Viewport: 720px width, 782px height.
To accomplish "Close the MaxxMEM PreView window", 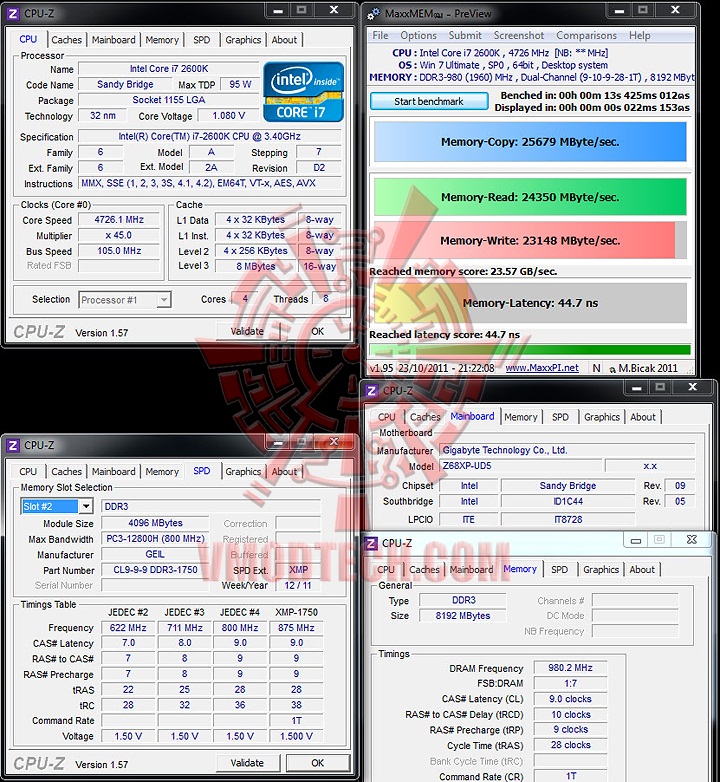I will click(x=676, y=10).
